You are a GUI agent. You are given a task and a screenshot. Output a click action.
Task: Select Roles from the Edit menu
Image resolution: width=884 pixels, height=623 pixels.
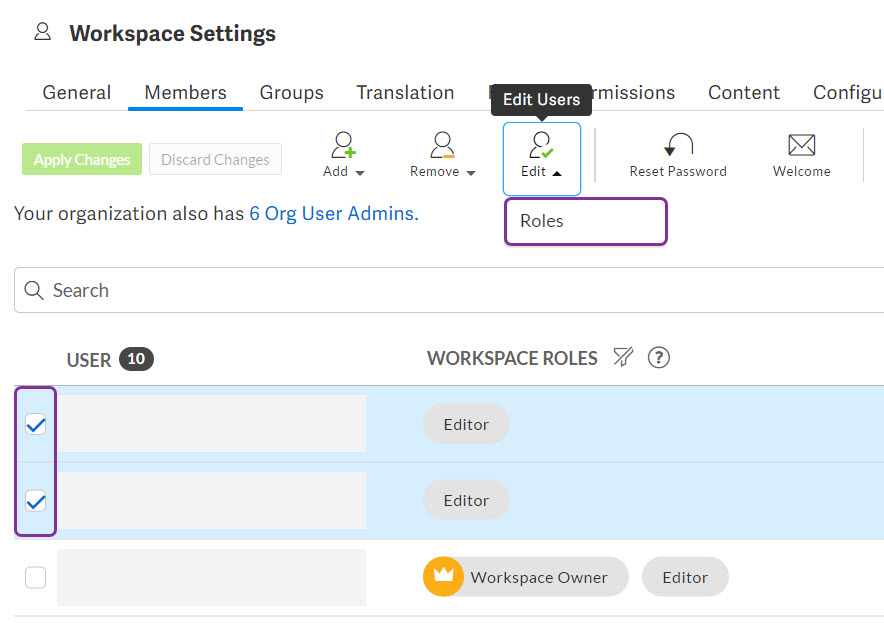[x=541, y=221]
